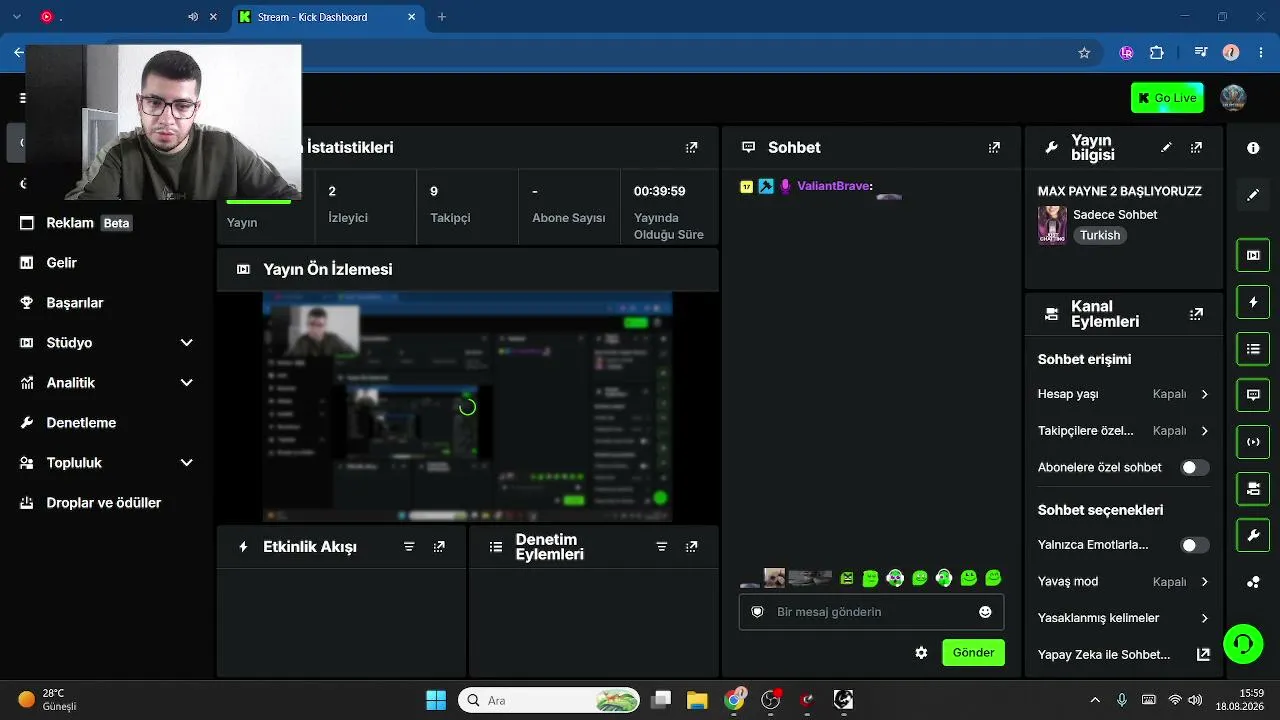Viewport: 1280px width, 720px height.
Task: Open File Explorer from the taskbar
Action: click(697, 700)
